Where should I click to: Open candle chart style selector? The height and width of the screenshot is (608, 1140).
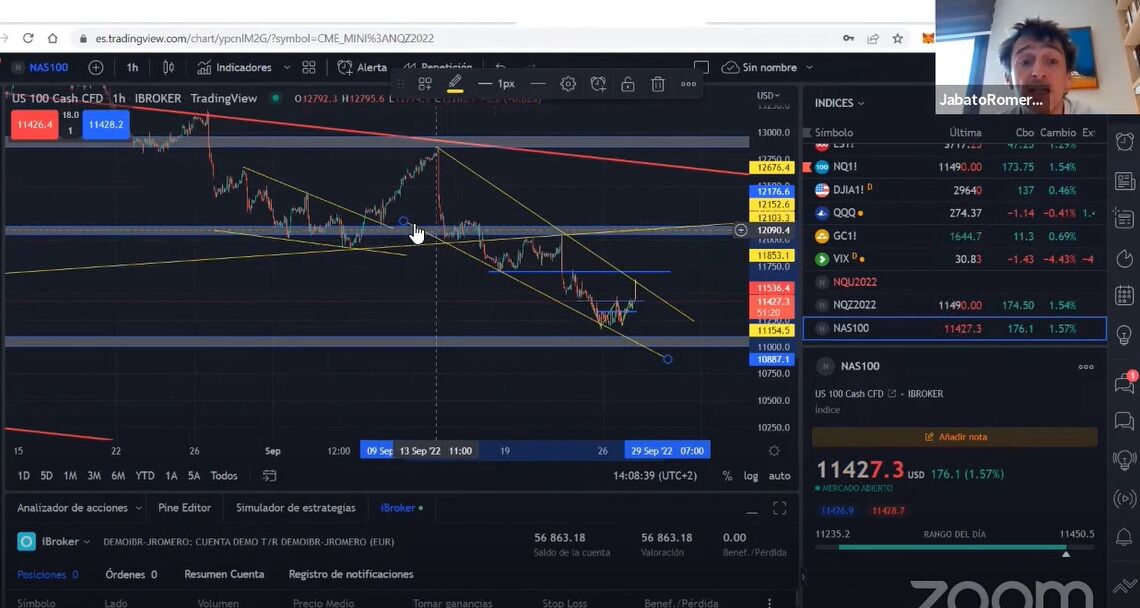[x=169, y=68]
